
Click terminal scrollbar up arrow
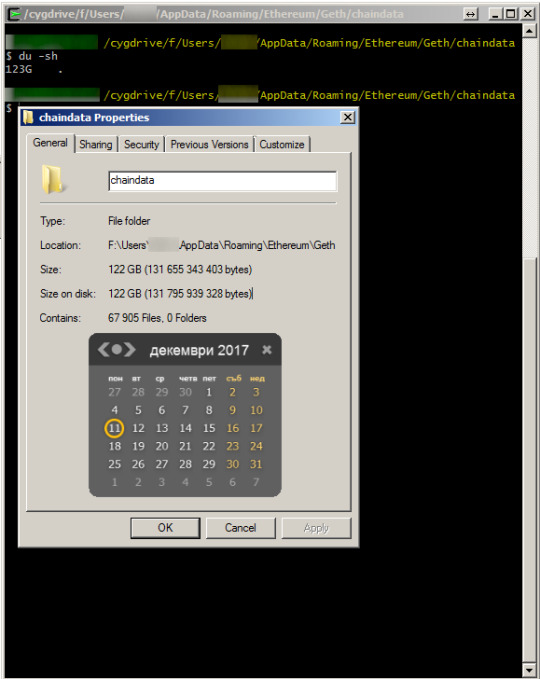click(x=529, y=31)
